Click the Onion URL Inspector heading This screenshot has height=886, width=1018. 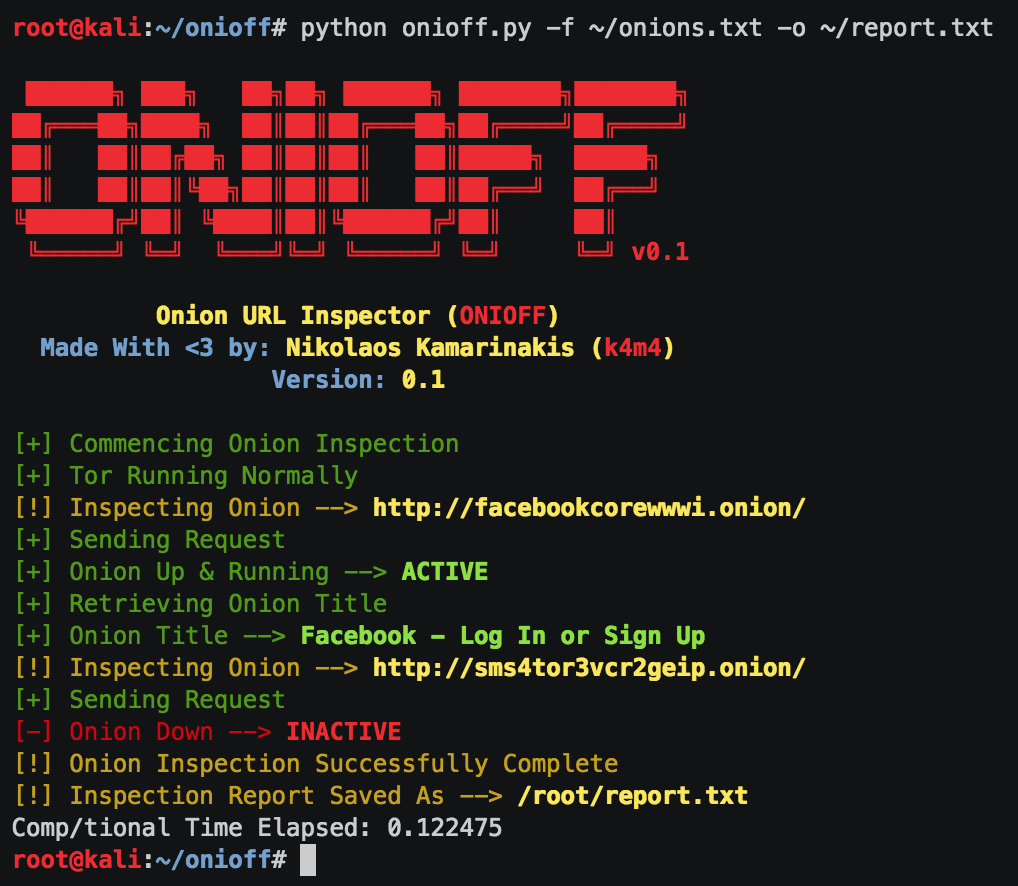point(293,316)
